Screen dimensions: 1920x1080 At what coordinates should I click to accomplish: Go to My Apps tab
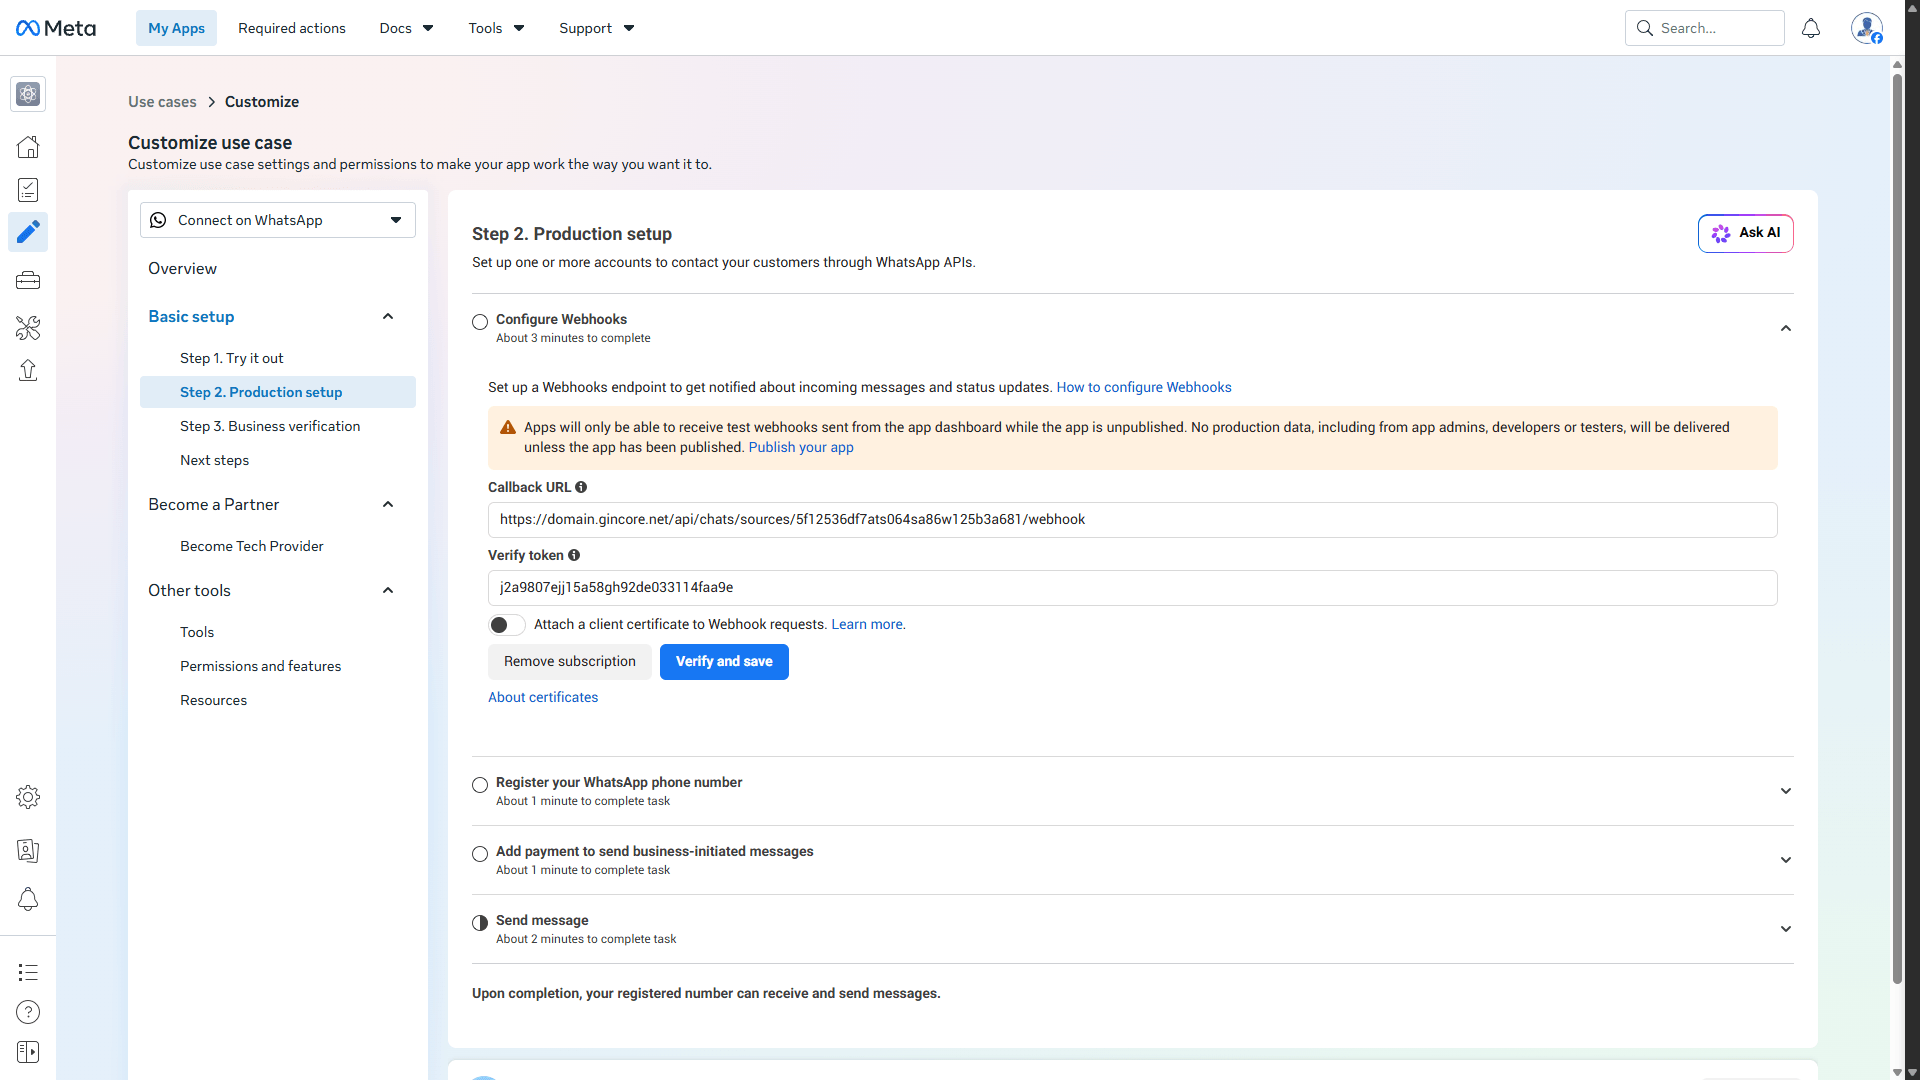[176, 28]
